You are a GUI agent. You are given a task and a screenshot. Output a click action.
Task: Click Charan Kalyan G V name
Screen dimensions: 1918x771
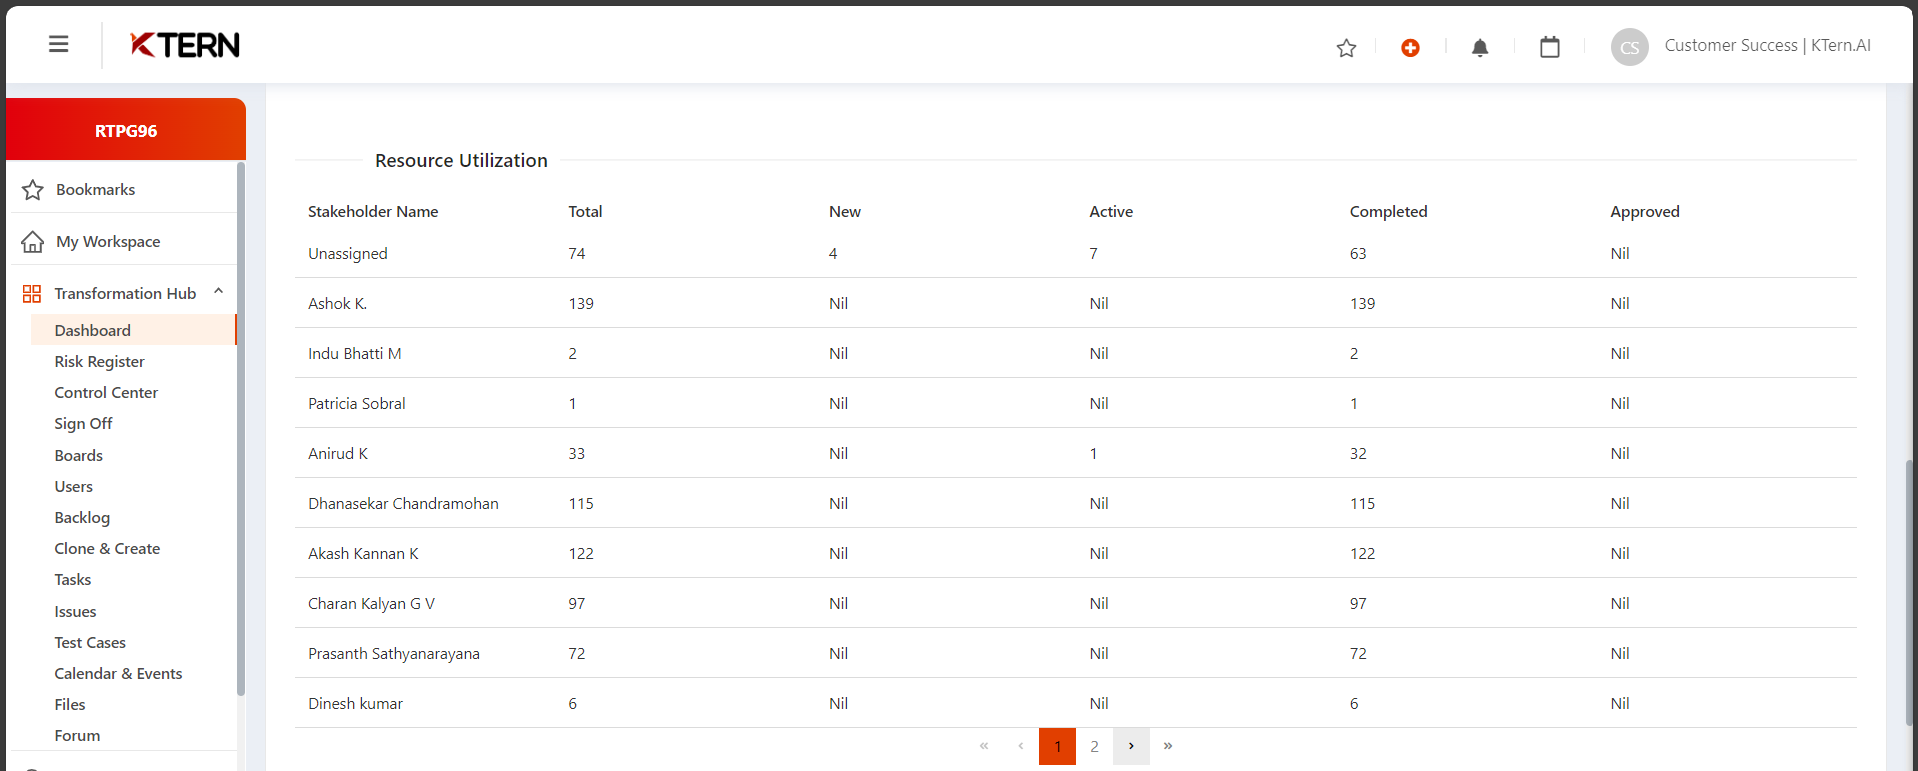[x=371, y=603]
